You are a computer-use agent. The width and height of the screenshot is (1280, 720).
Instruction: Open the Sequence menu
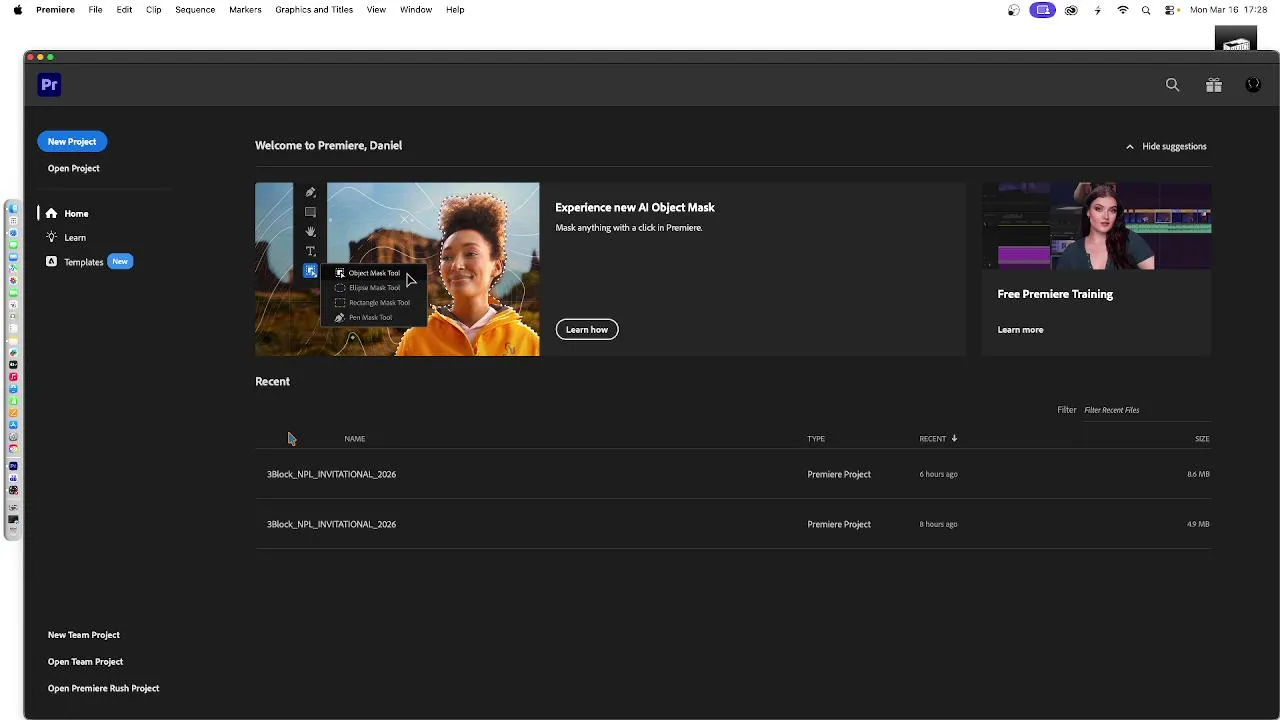(195, 9)
